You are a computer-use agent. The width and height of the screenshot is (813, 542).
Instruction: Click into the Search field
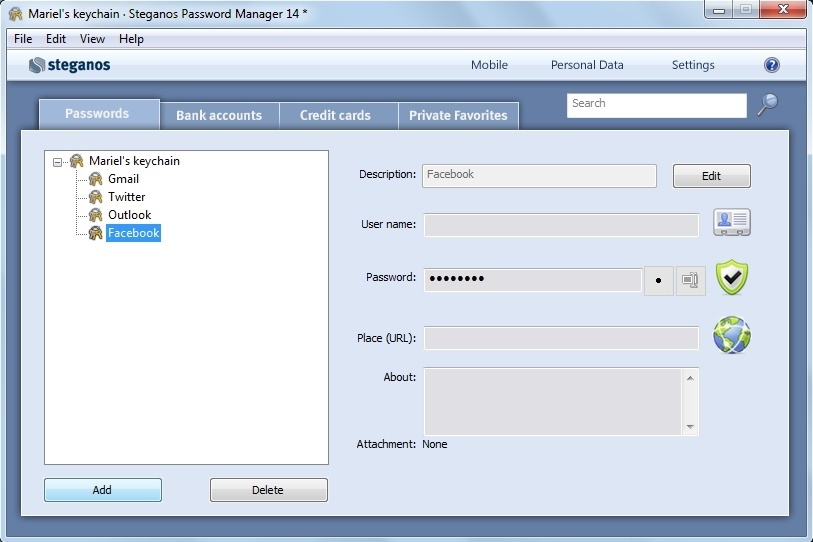[x=656, y=106]
